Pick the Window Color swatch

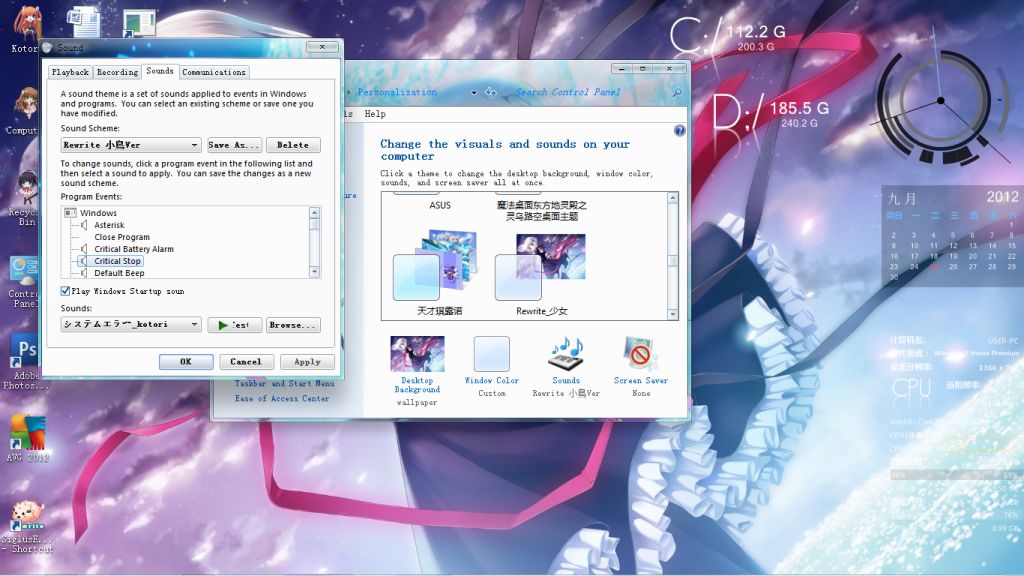491,355
